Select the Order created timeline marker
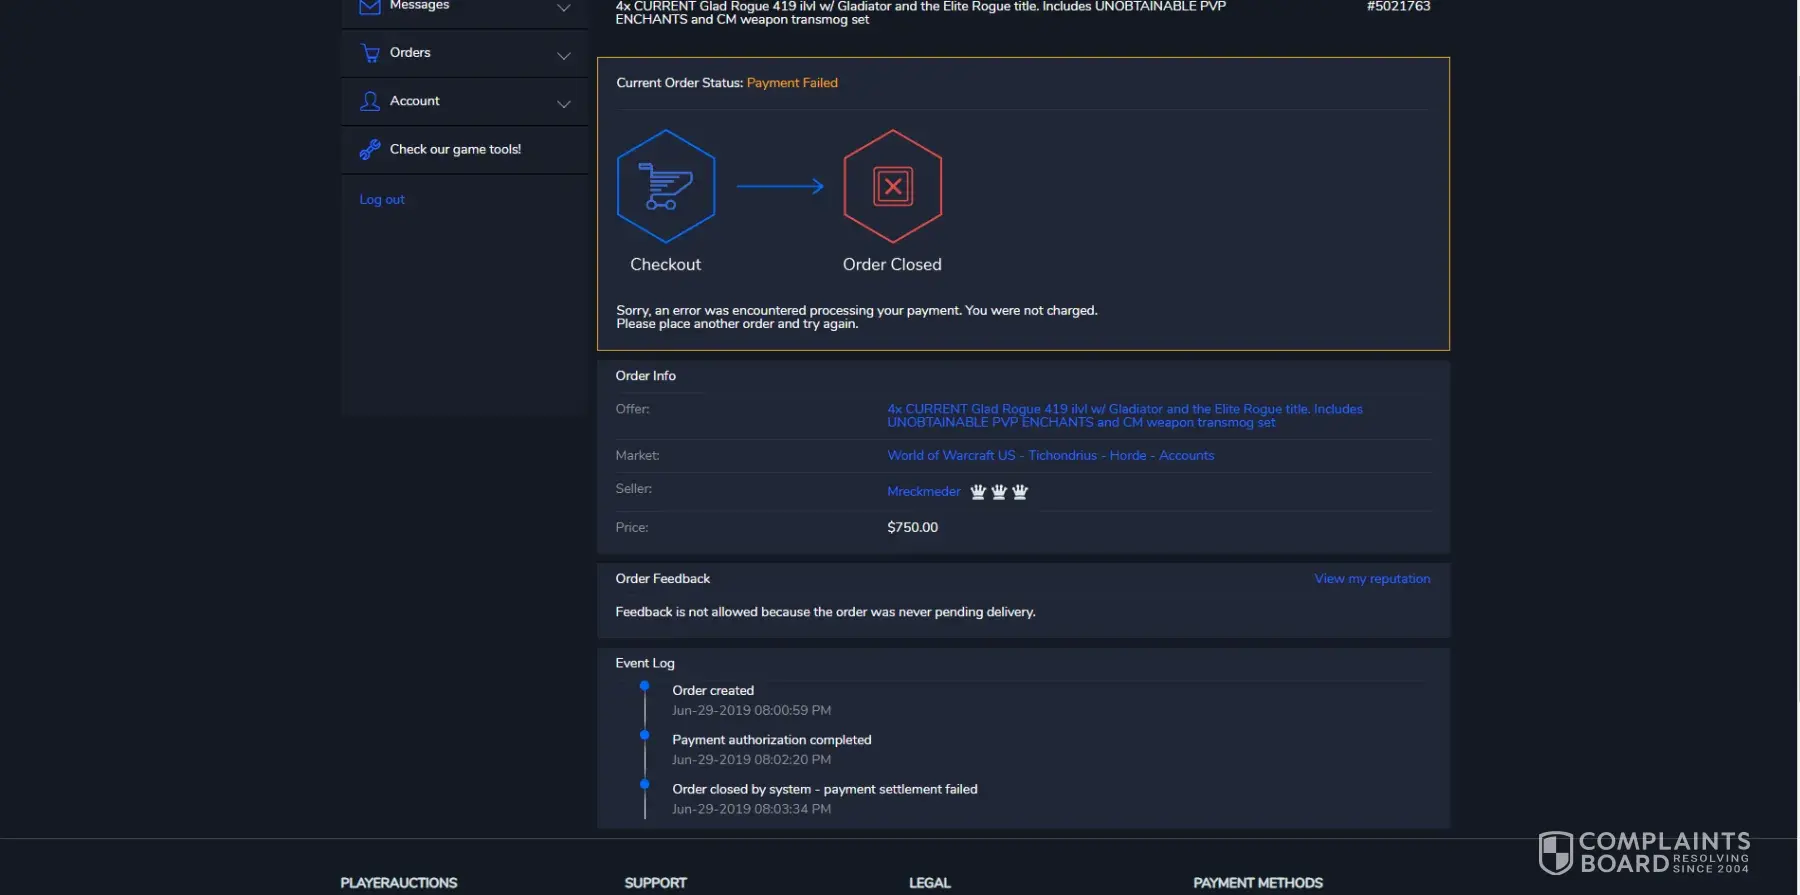The width and height of the screenshot is (1800, 895). (x=645, y=686)
